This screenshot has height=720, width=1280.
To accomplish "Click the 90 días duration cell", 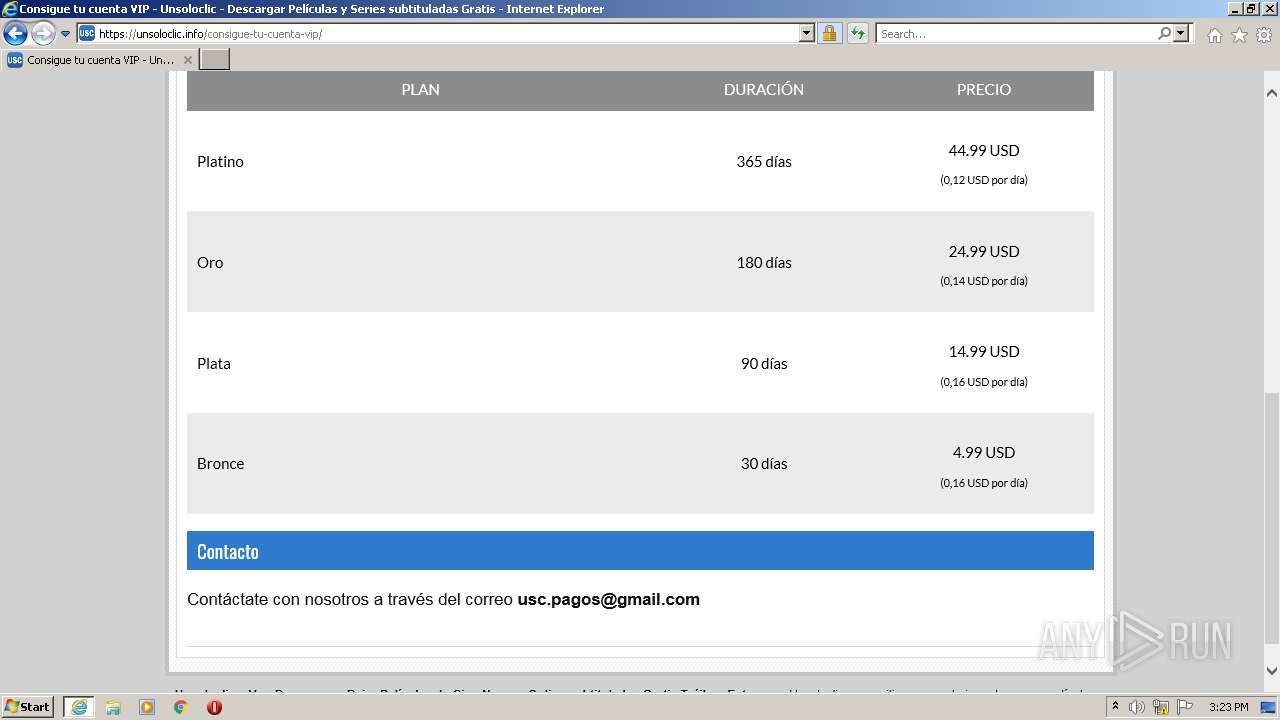I will click(x=764, y=363).
